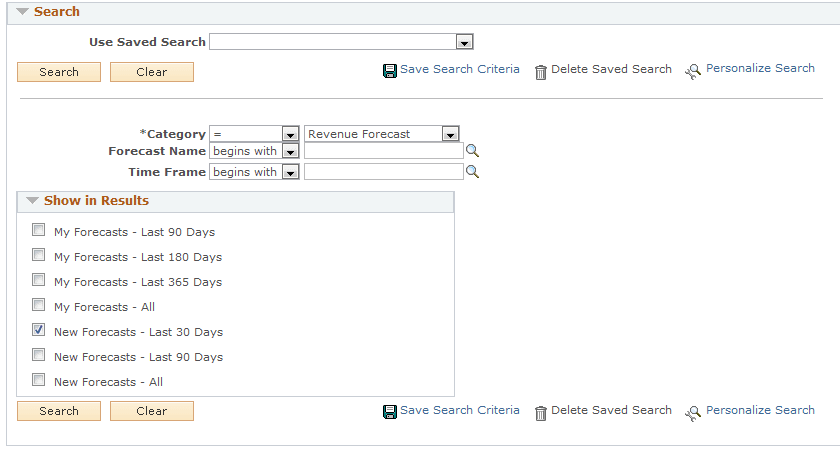Click the bottom Personalize Search wrench icon
The height and width of the screenshot is (461, 840).
click(x=693, y=413)
